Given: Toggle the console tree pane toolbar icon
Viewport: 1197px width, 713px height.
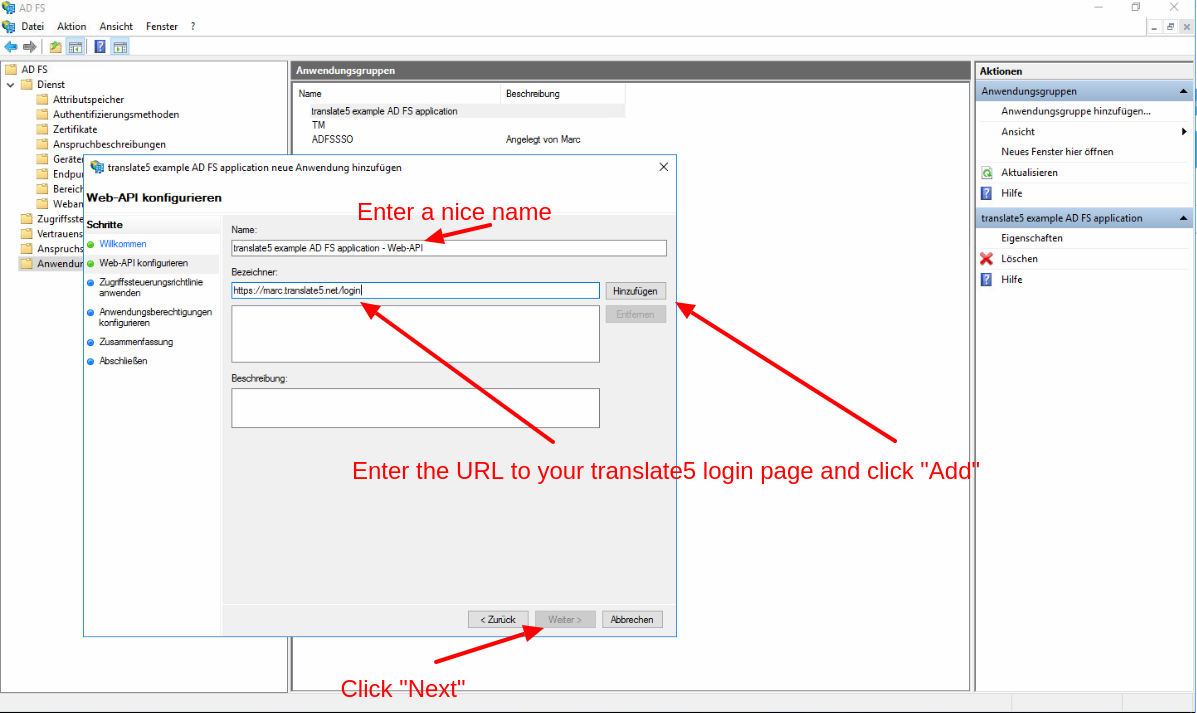Looking at the screenshot, I should pyautogui.click(x=76, y=47).
